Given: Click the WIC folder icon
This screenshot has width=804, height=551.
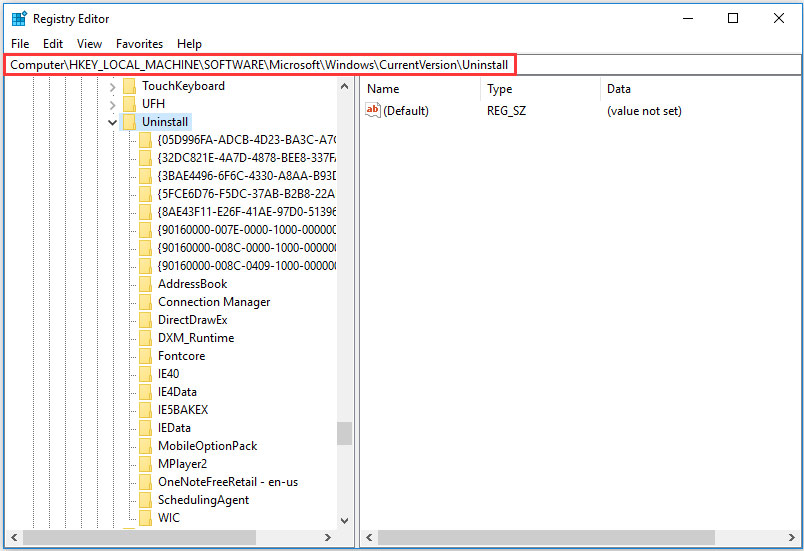Looking at the screenshot, I should coord(146,518).
